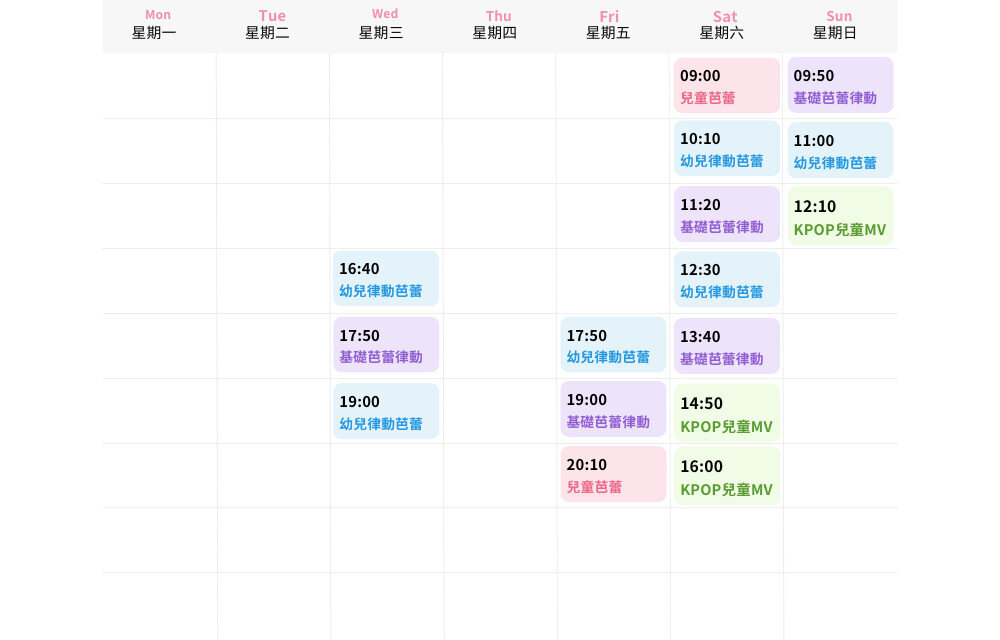Select the Thu 星期四 column header
1000x640 pixels.
[498, 25]
